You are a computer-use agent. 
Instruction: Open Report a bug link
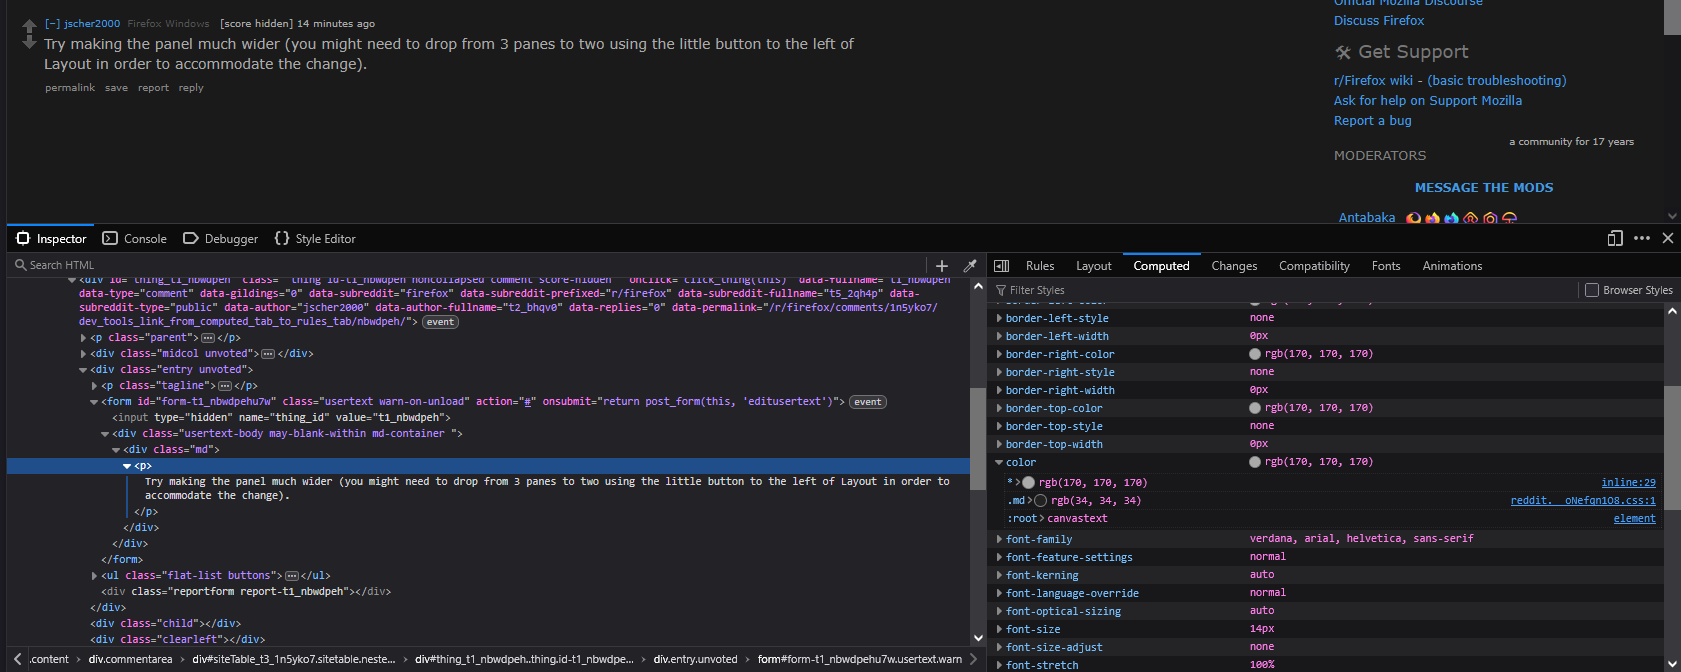(x=1373, y=121)
